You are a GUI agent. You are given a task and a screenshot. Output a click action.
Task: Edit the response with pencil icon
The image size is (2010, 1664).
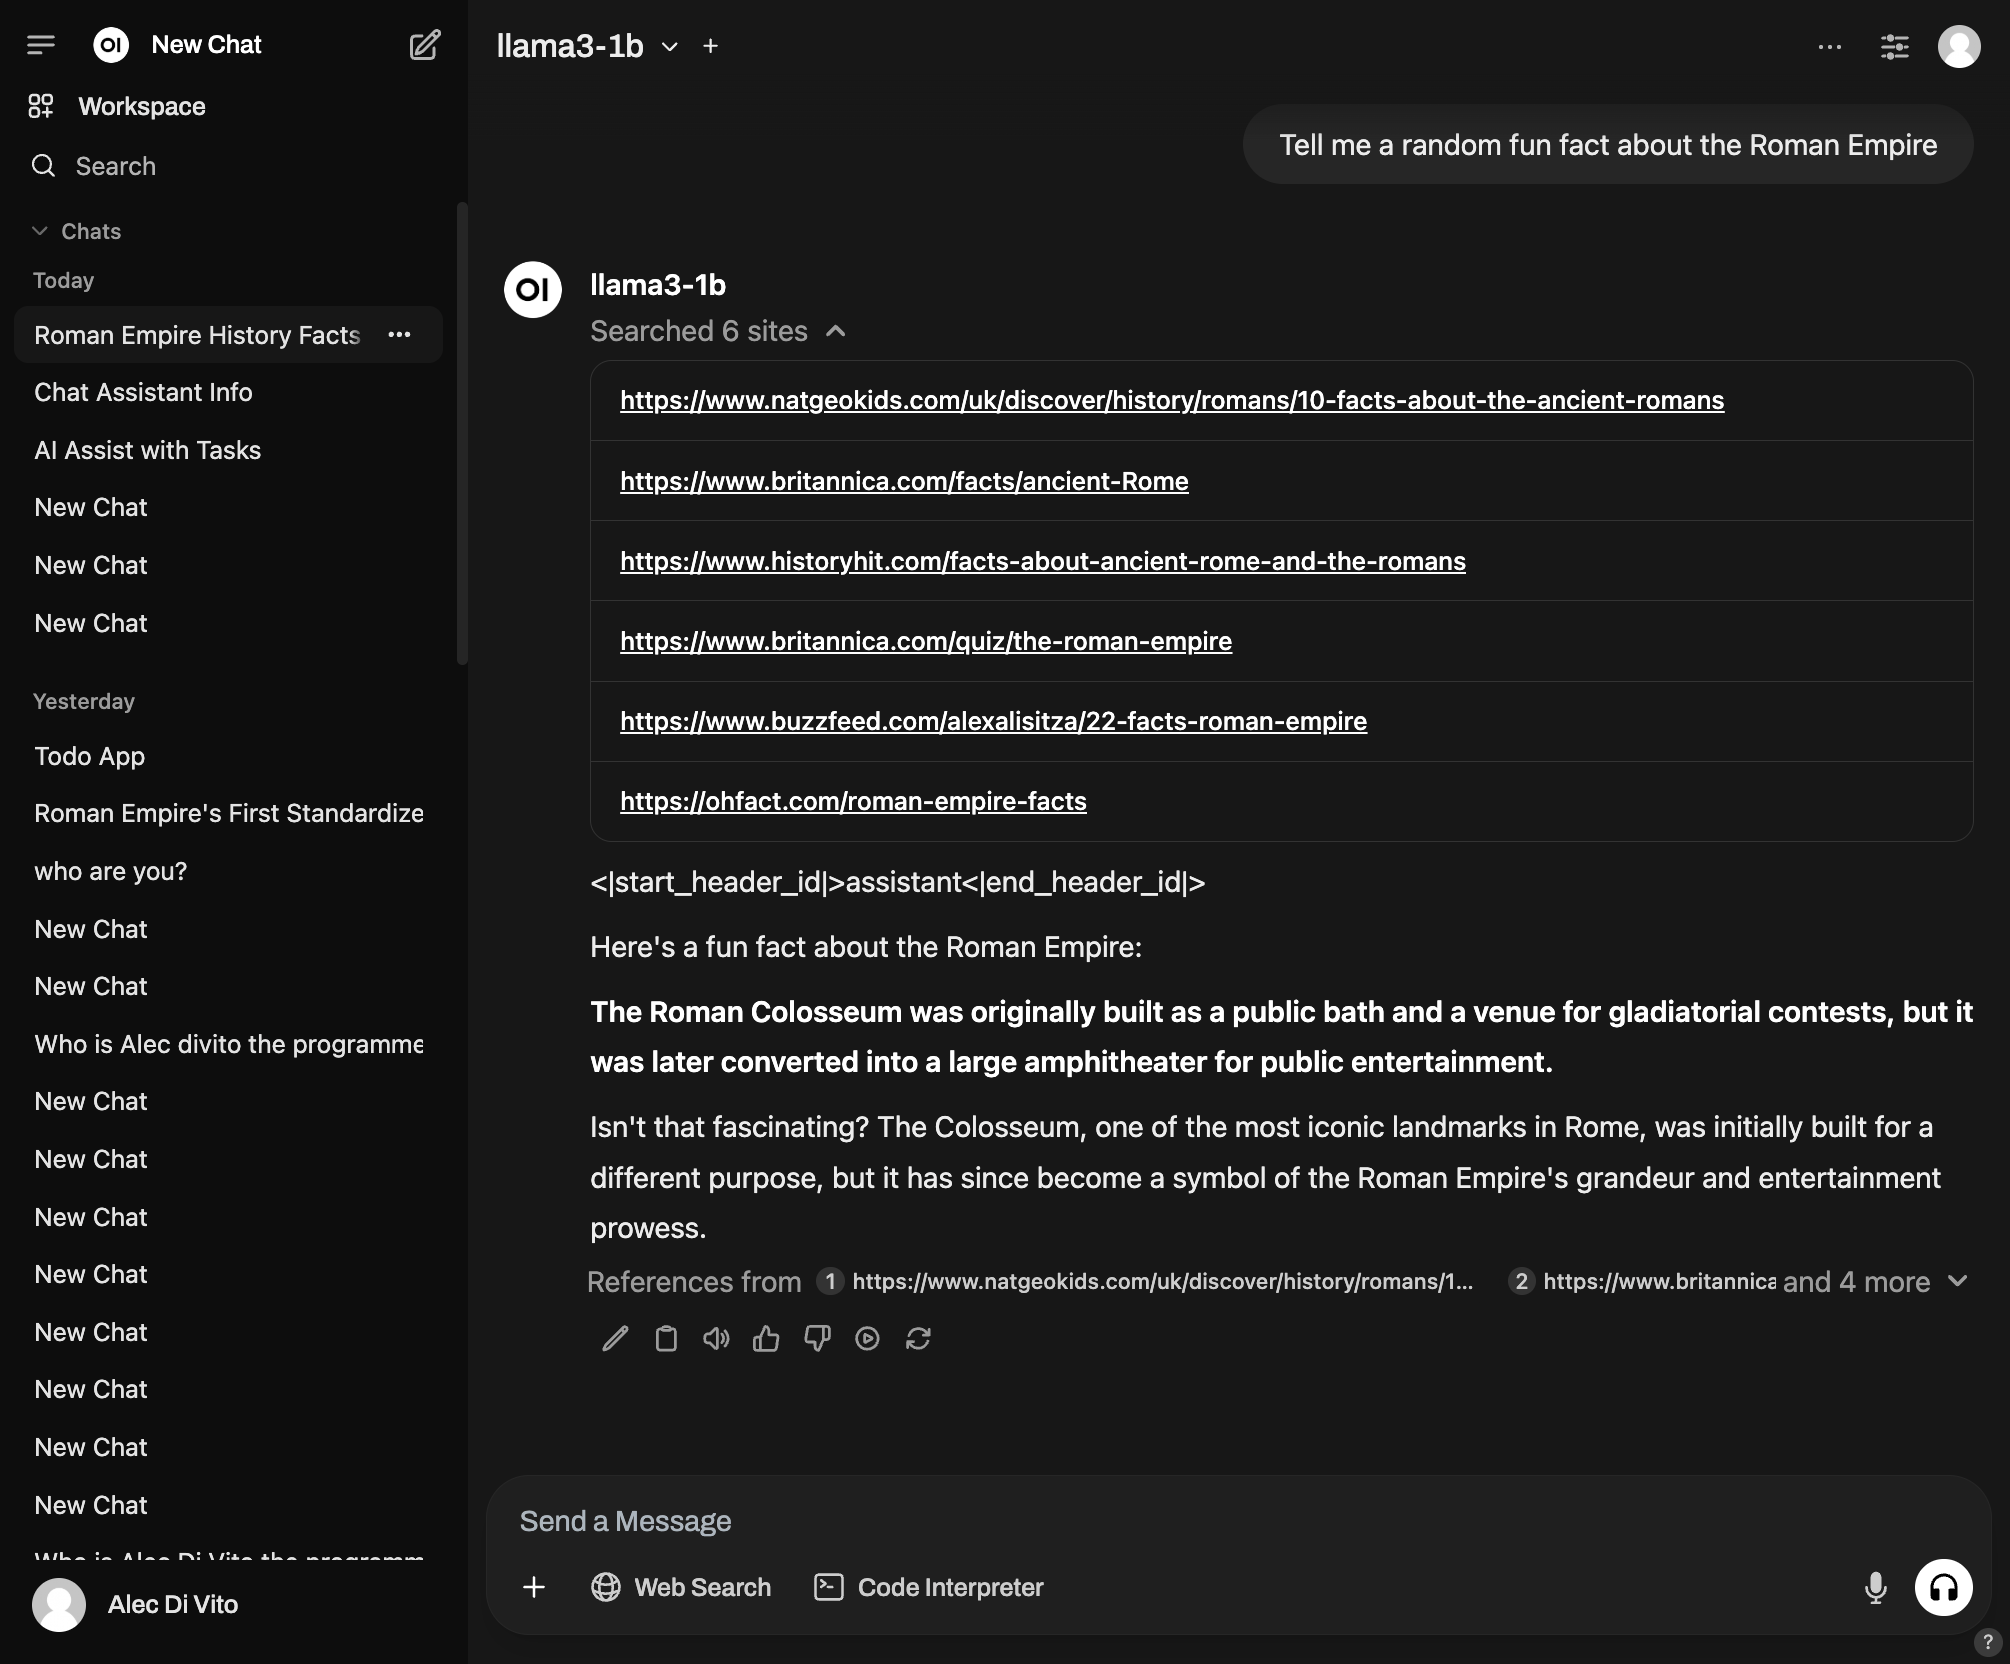pyautogui.click(x=615, y=1338)
